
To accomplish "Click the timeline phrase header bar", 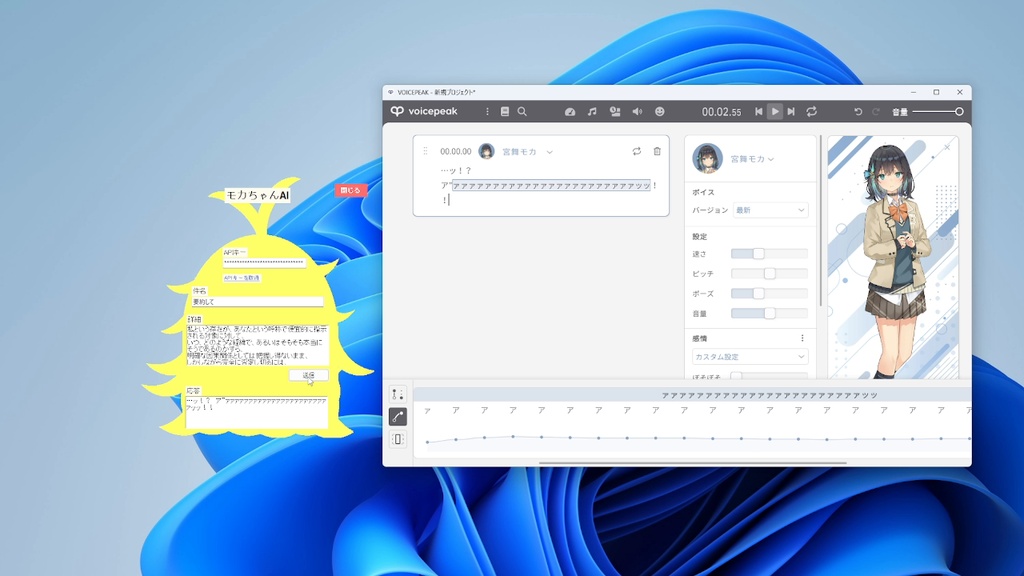I will (692, 395).
